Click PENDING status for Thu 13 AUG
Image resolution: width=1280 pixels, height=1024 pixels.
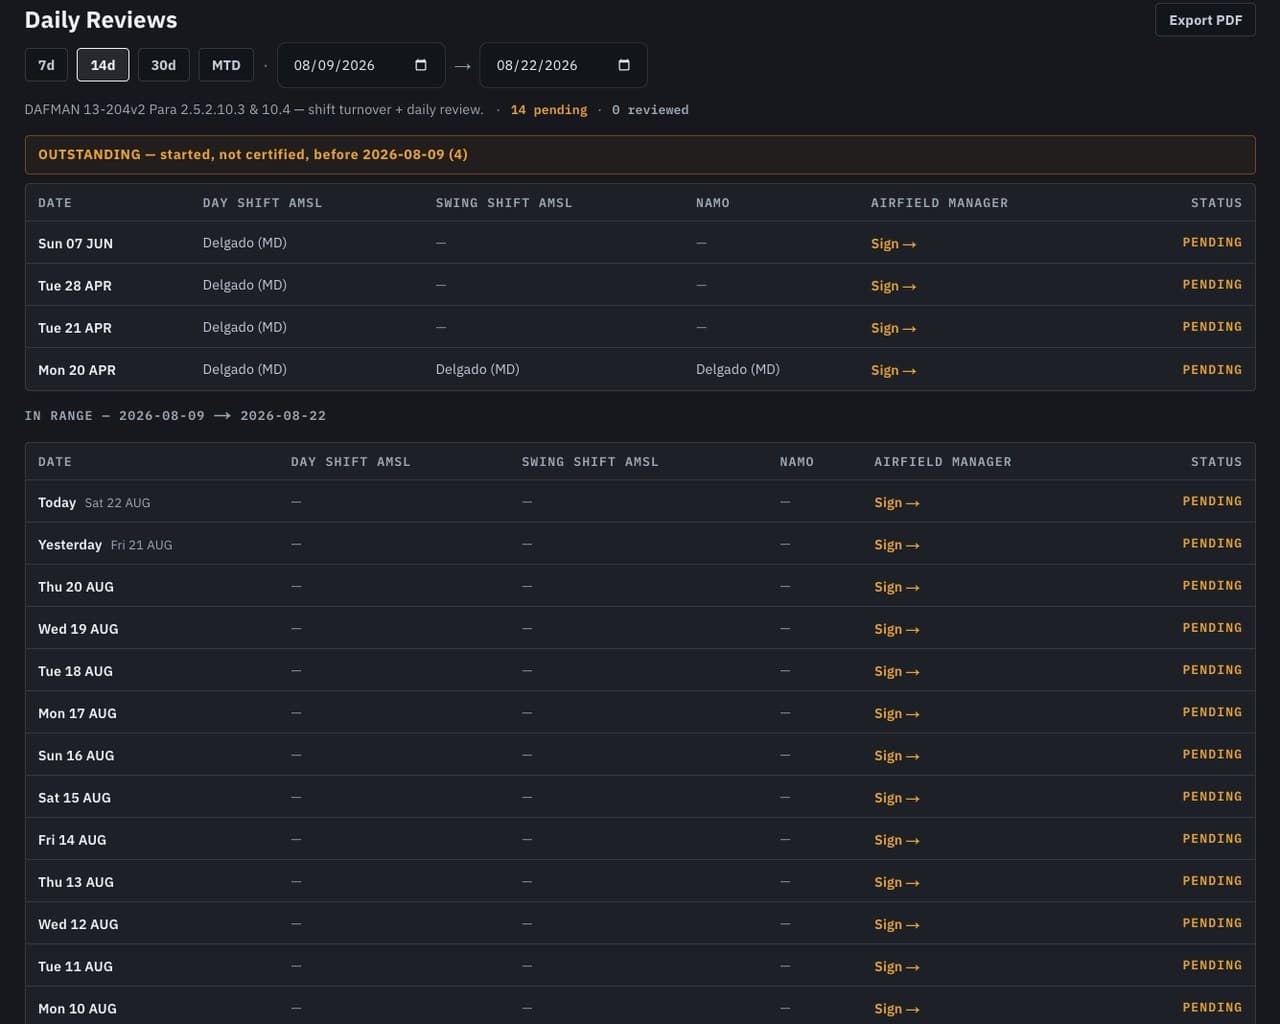pos(1212,881)
